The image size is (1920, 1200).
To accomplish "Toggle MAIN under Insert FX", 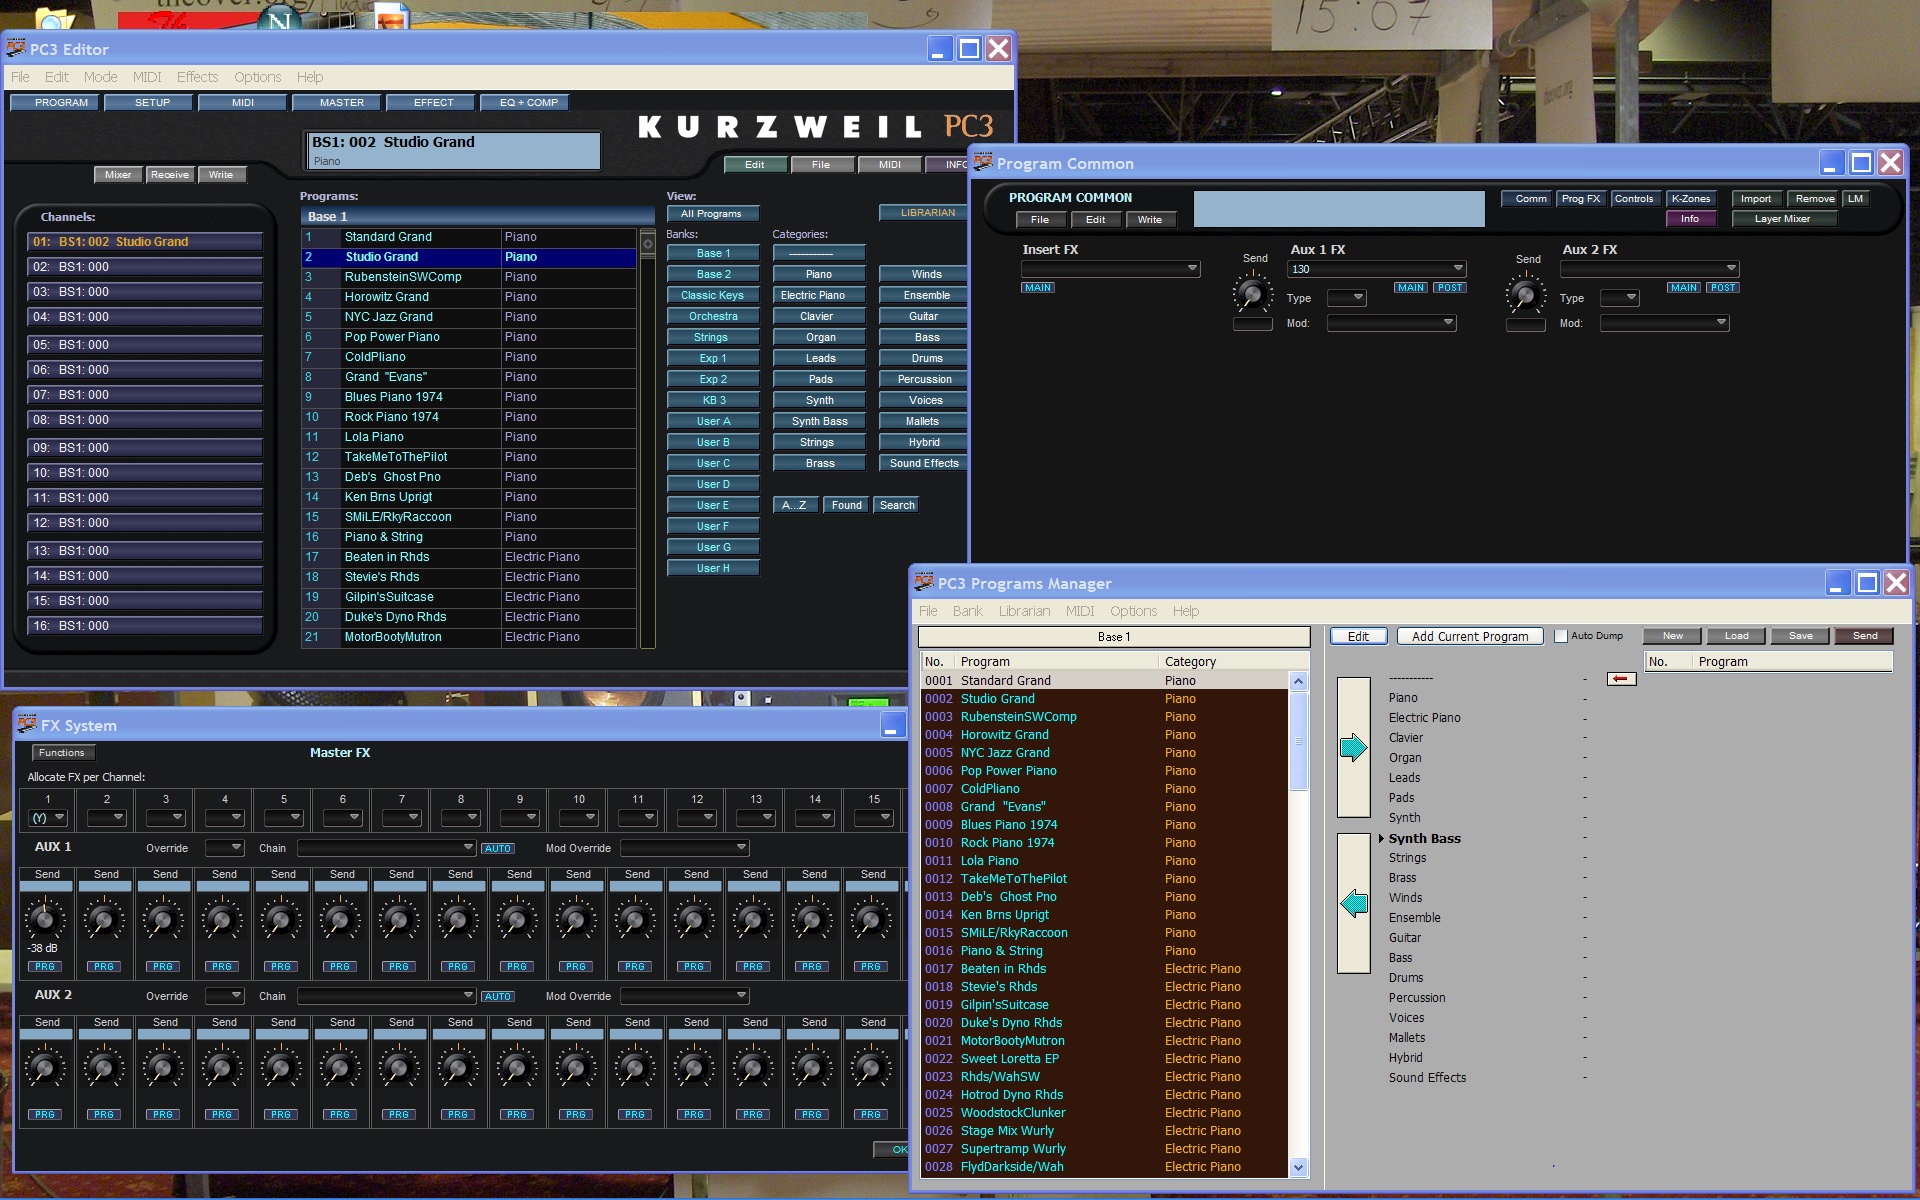I will click(1037, 288).
